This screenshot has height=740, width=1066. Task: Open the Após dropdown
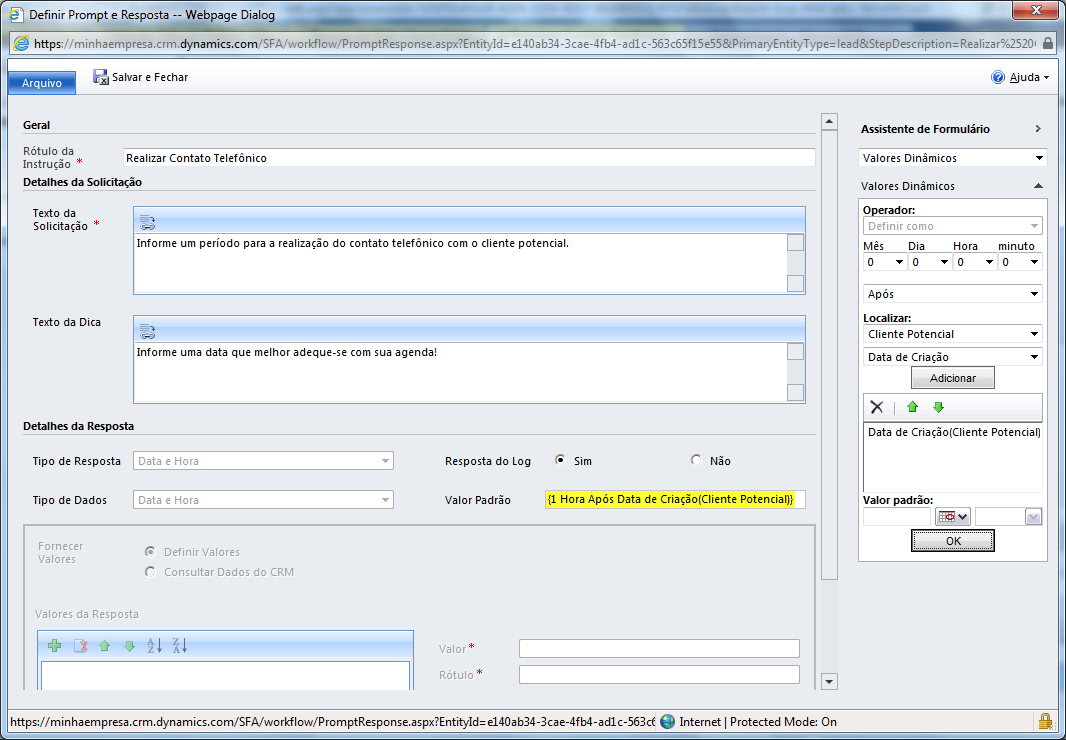[952, 294]
